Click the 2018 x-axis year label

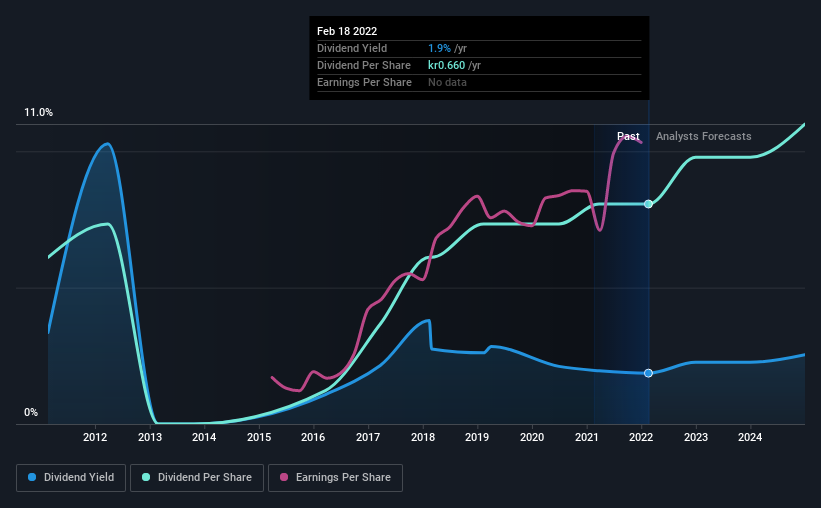click(423, 437)
